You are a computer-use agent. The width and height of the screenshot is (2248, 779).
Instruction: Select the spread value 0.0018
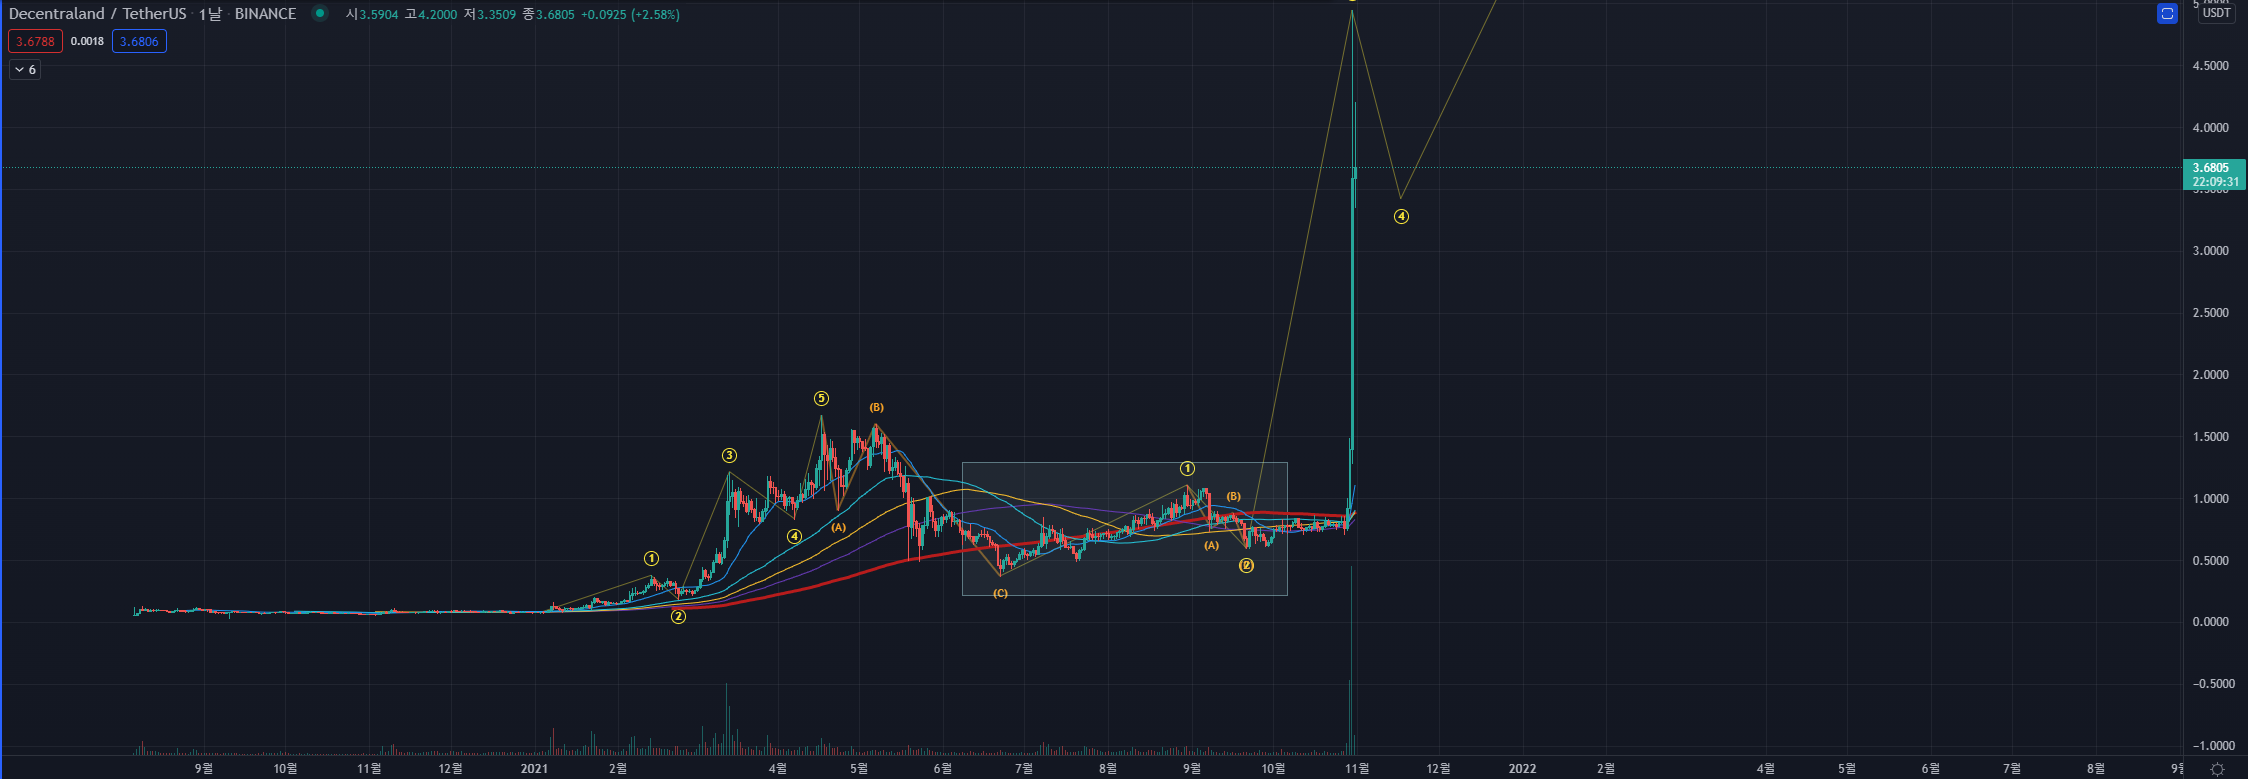87,41
